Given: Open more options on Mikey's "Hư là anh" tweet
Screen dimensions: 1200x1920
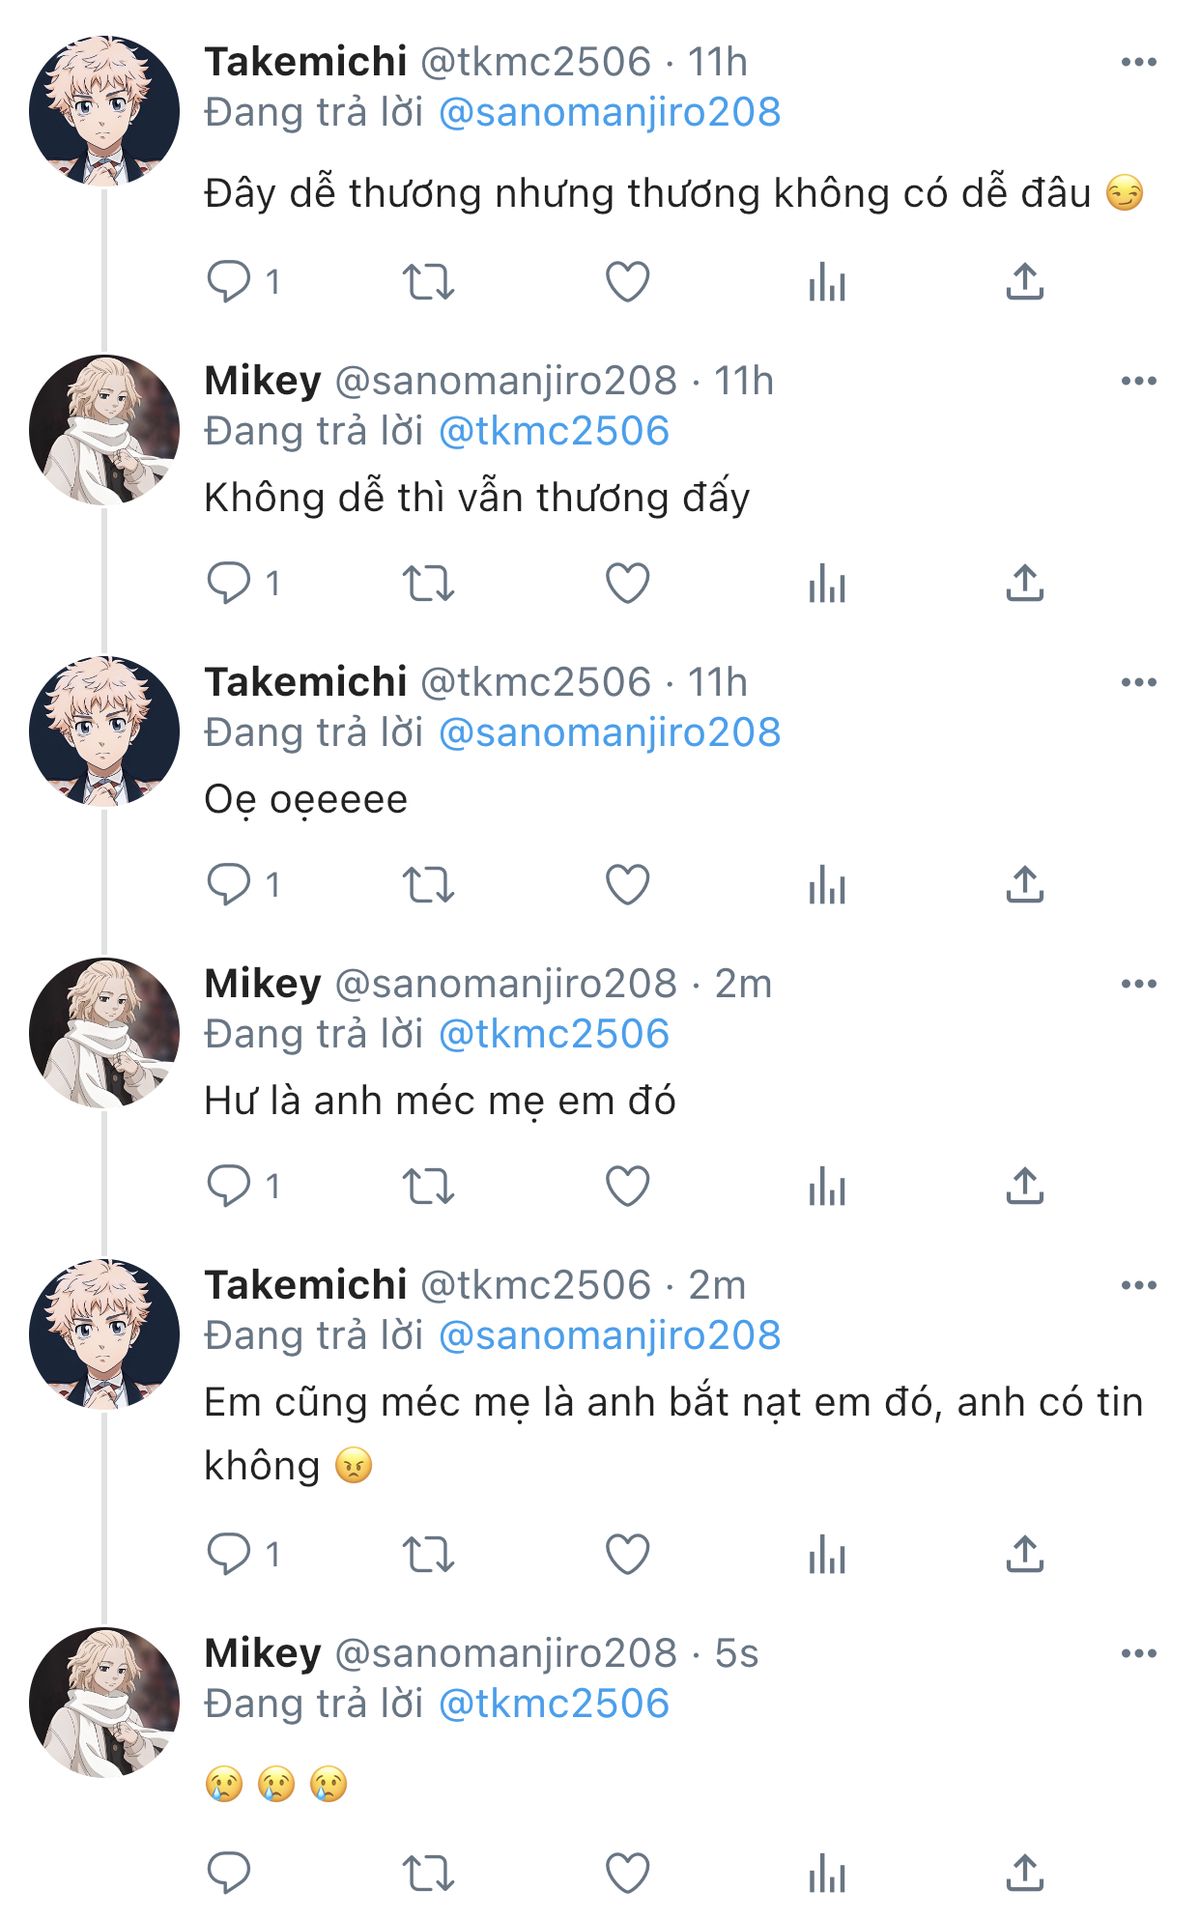Looking at the screenshot, I should (1138, 984).
